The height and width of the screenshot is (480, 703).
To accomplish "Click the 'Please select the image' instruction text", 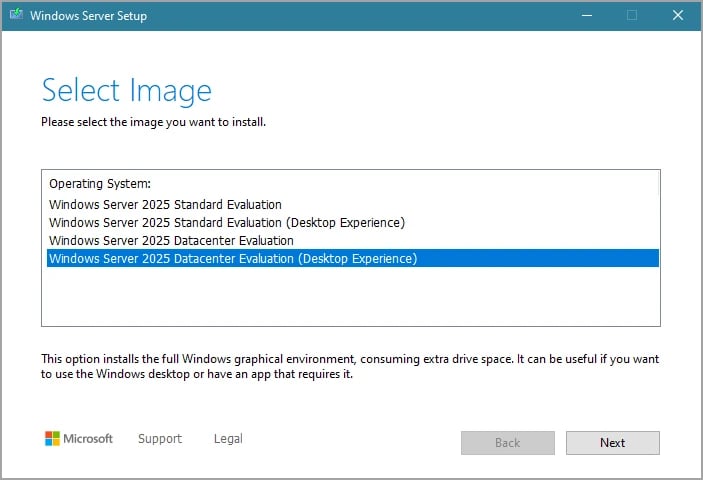I will pos(153,122).
